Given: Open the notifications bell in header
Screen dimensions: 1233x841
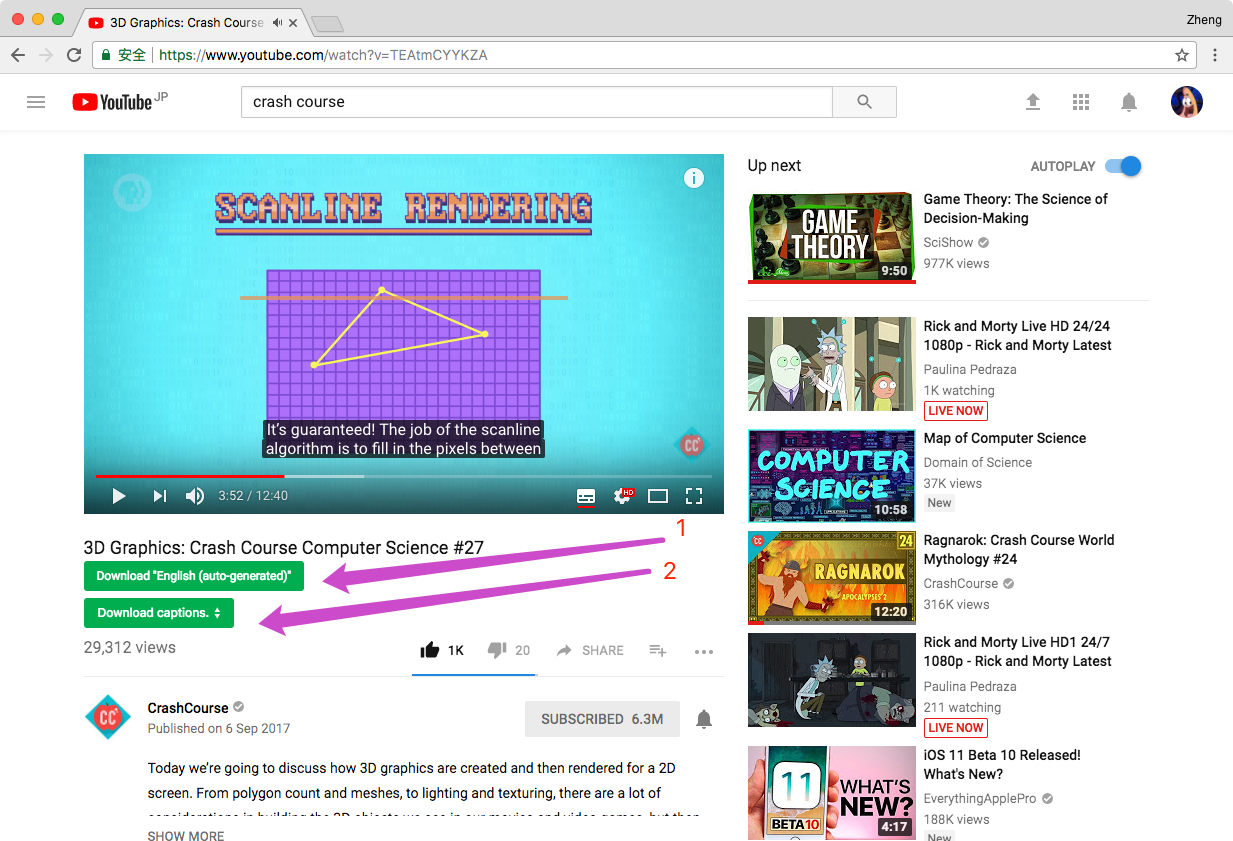Looking at the screenshot, I should pyautogui.click(x=1128, y=102).
